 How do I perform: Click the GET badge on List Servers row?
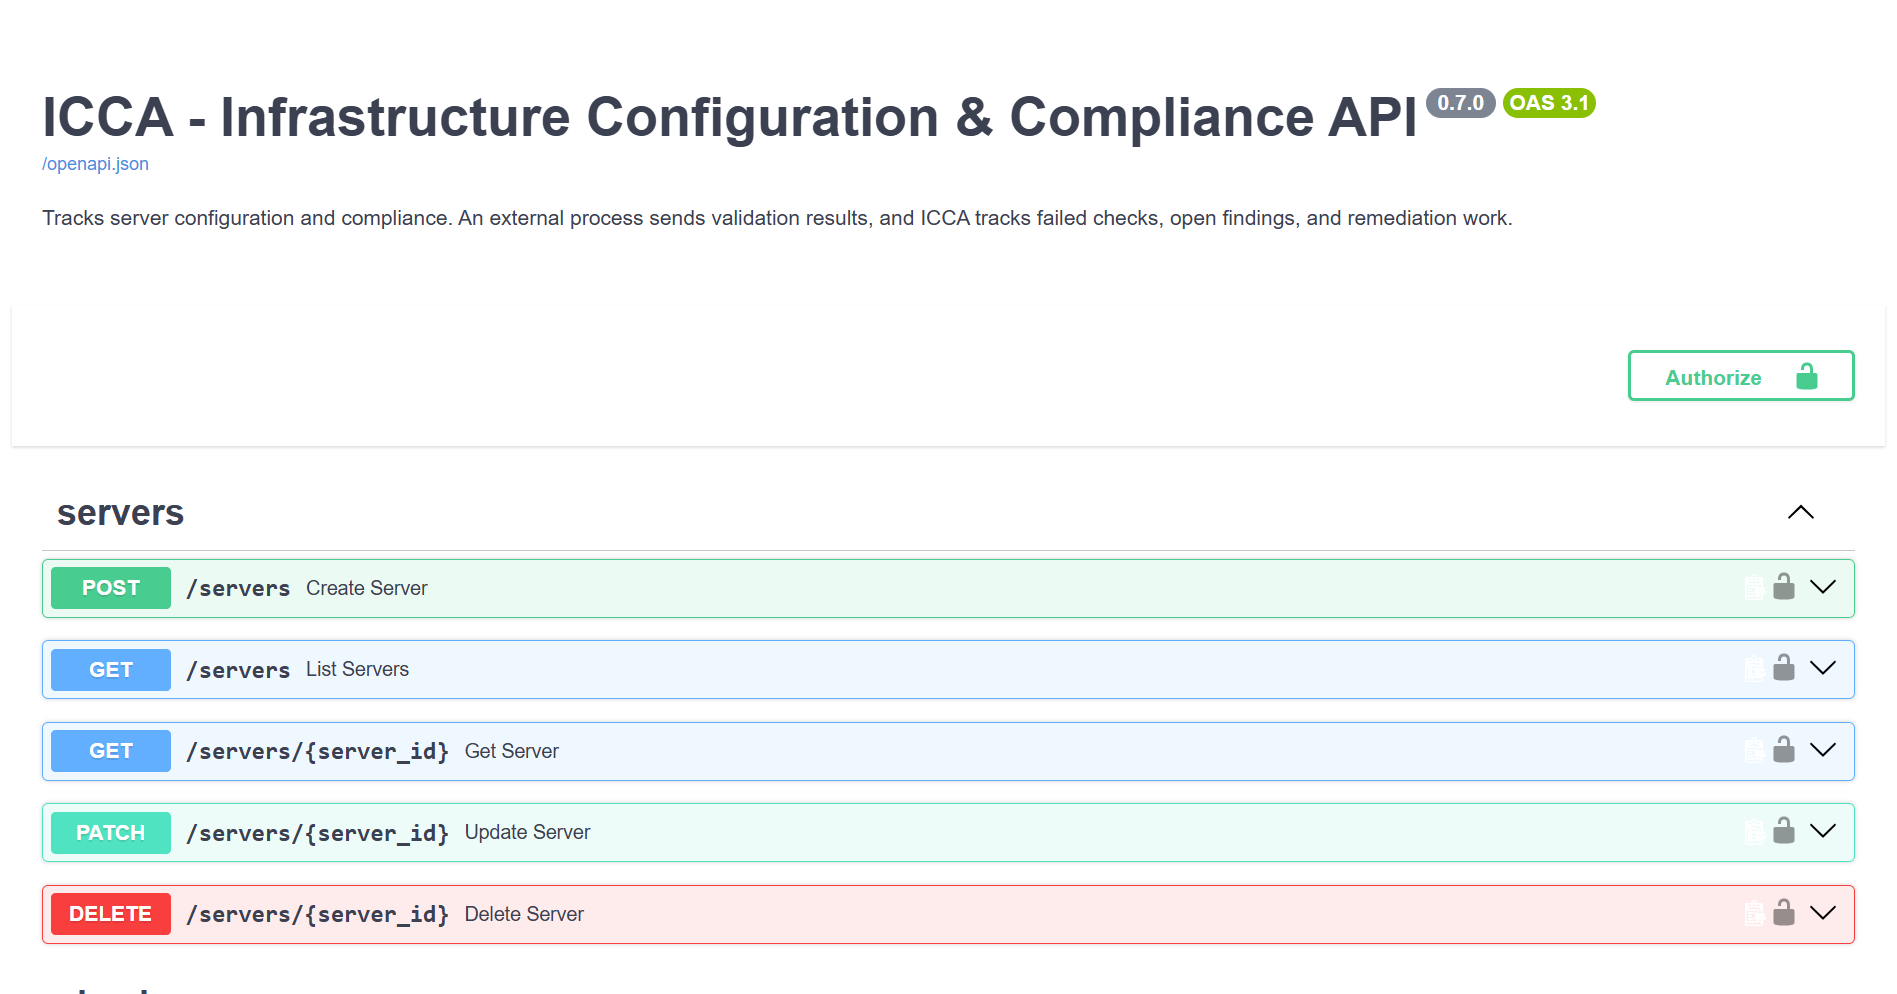coord(111,670)
